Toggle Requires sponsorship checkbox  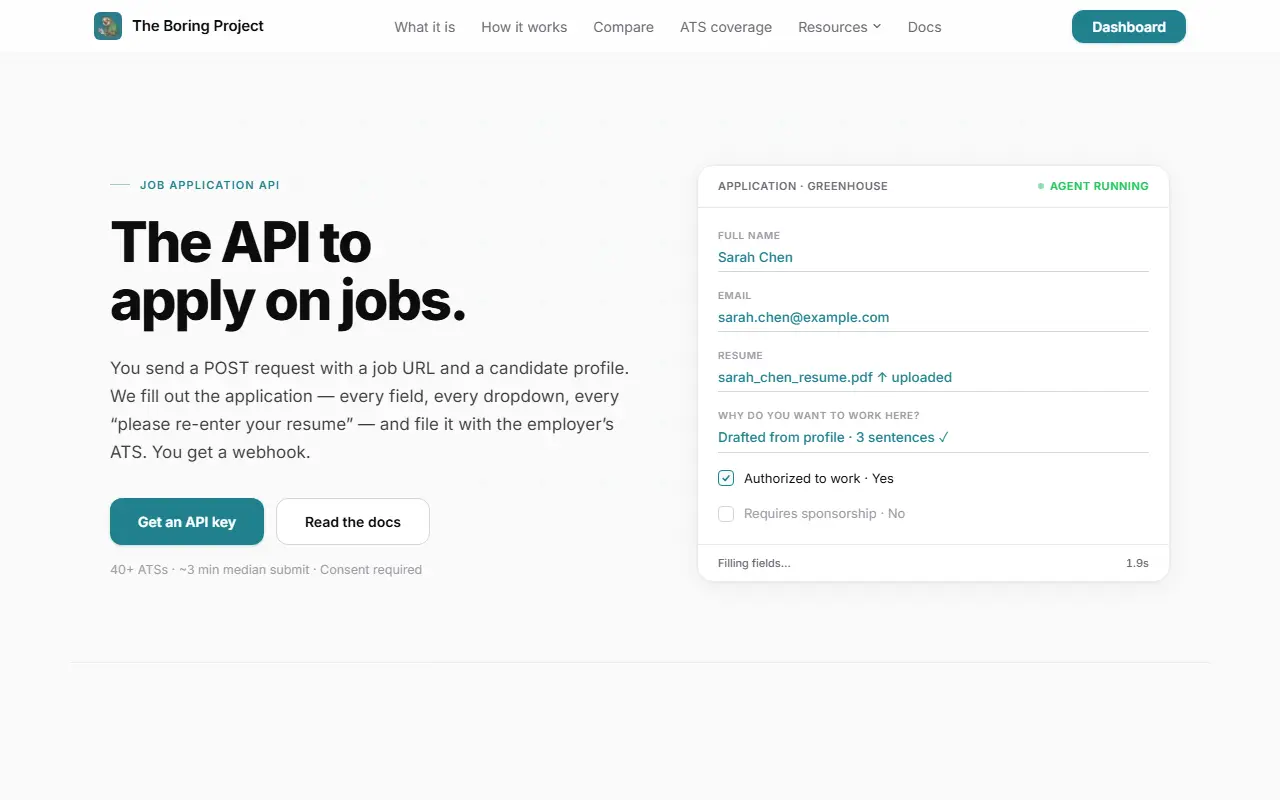[x=726, y=513]
